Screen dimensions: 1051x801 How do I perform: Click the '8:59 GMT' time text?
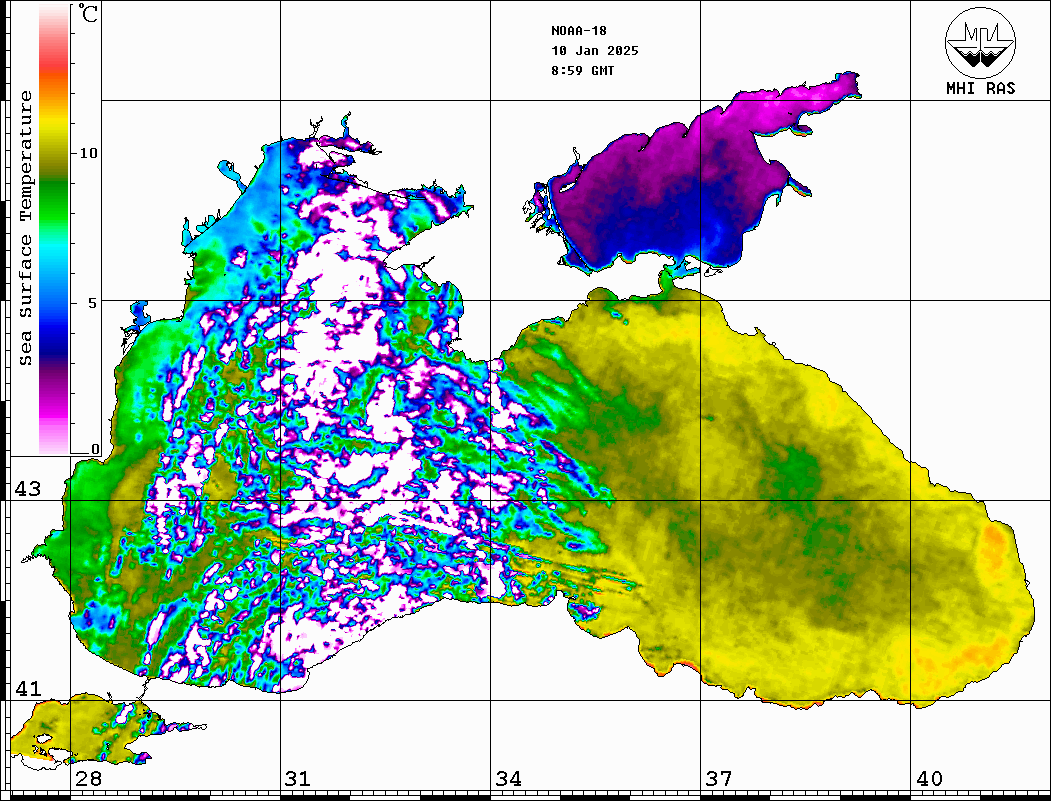(583, 70)
